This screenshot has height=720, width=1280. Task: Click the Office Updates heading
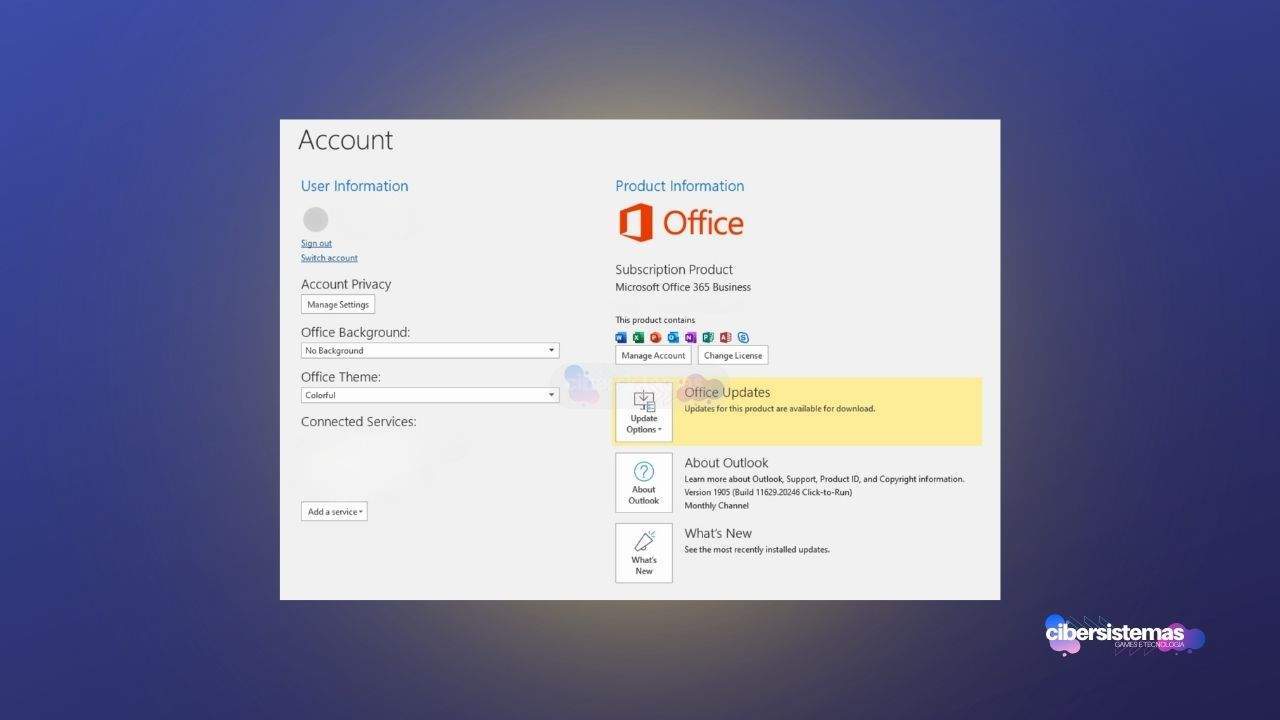coord(727,392)
